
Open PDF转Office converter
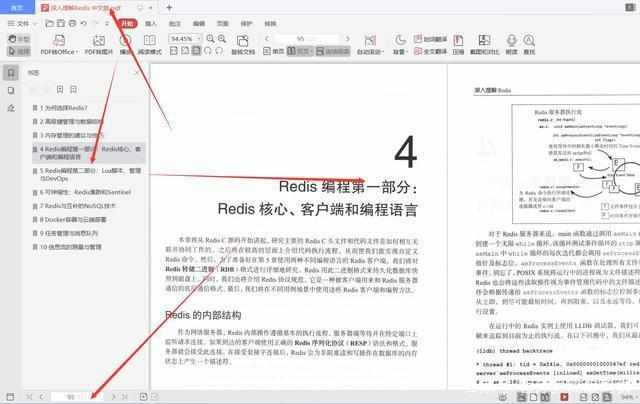[x=59, y=44]
